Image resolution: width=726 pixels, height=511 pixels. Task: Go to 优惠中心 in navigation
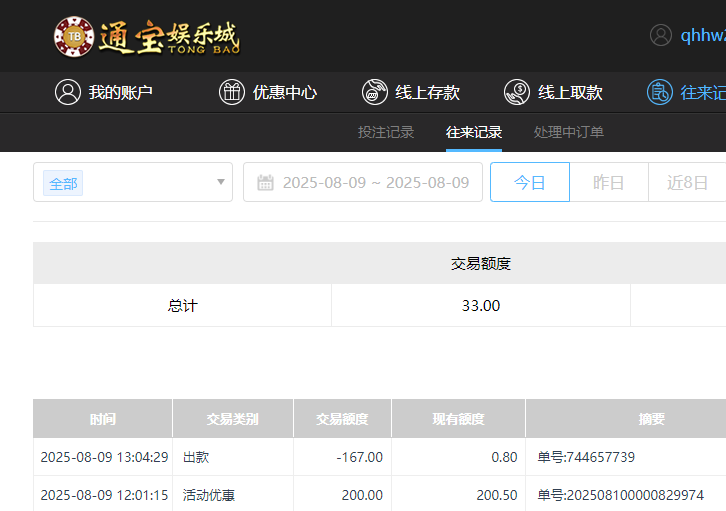click(285, 92)
